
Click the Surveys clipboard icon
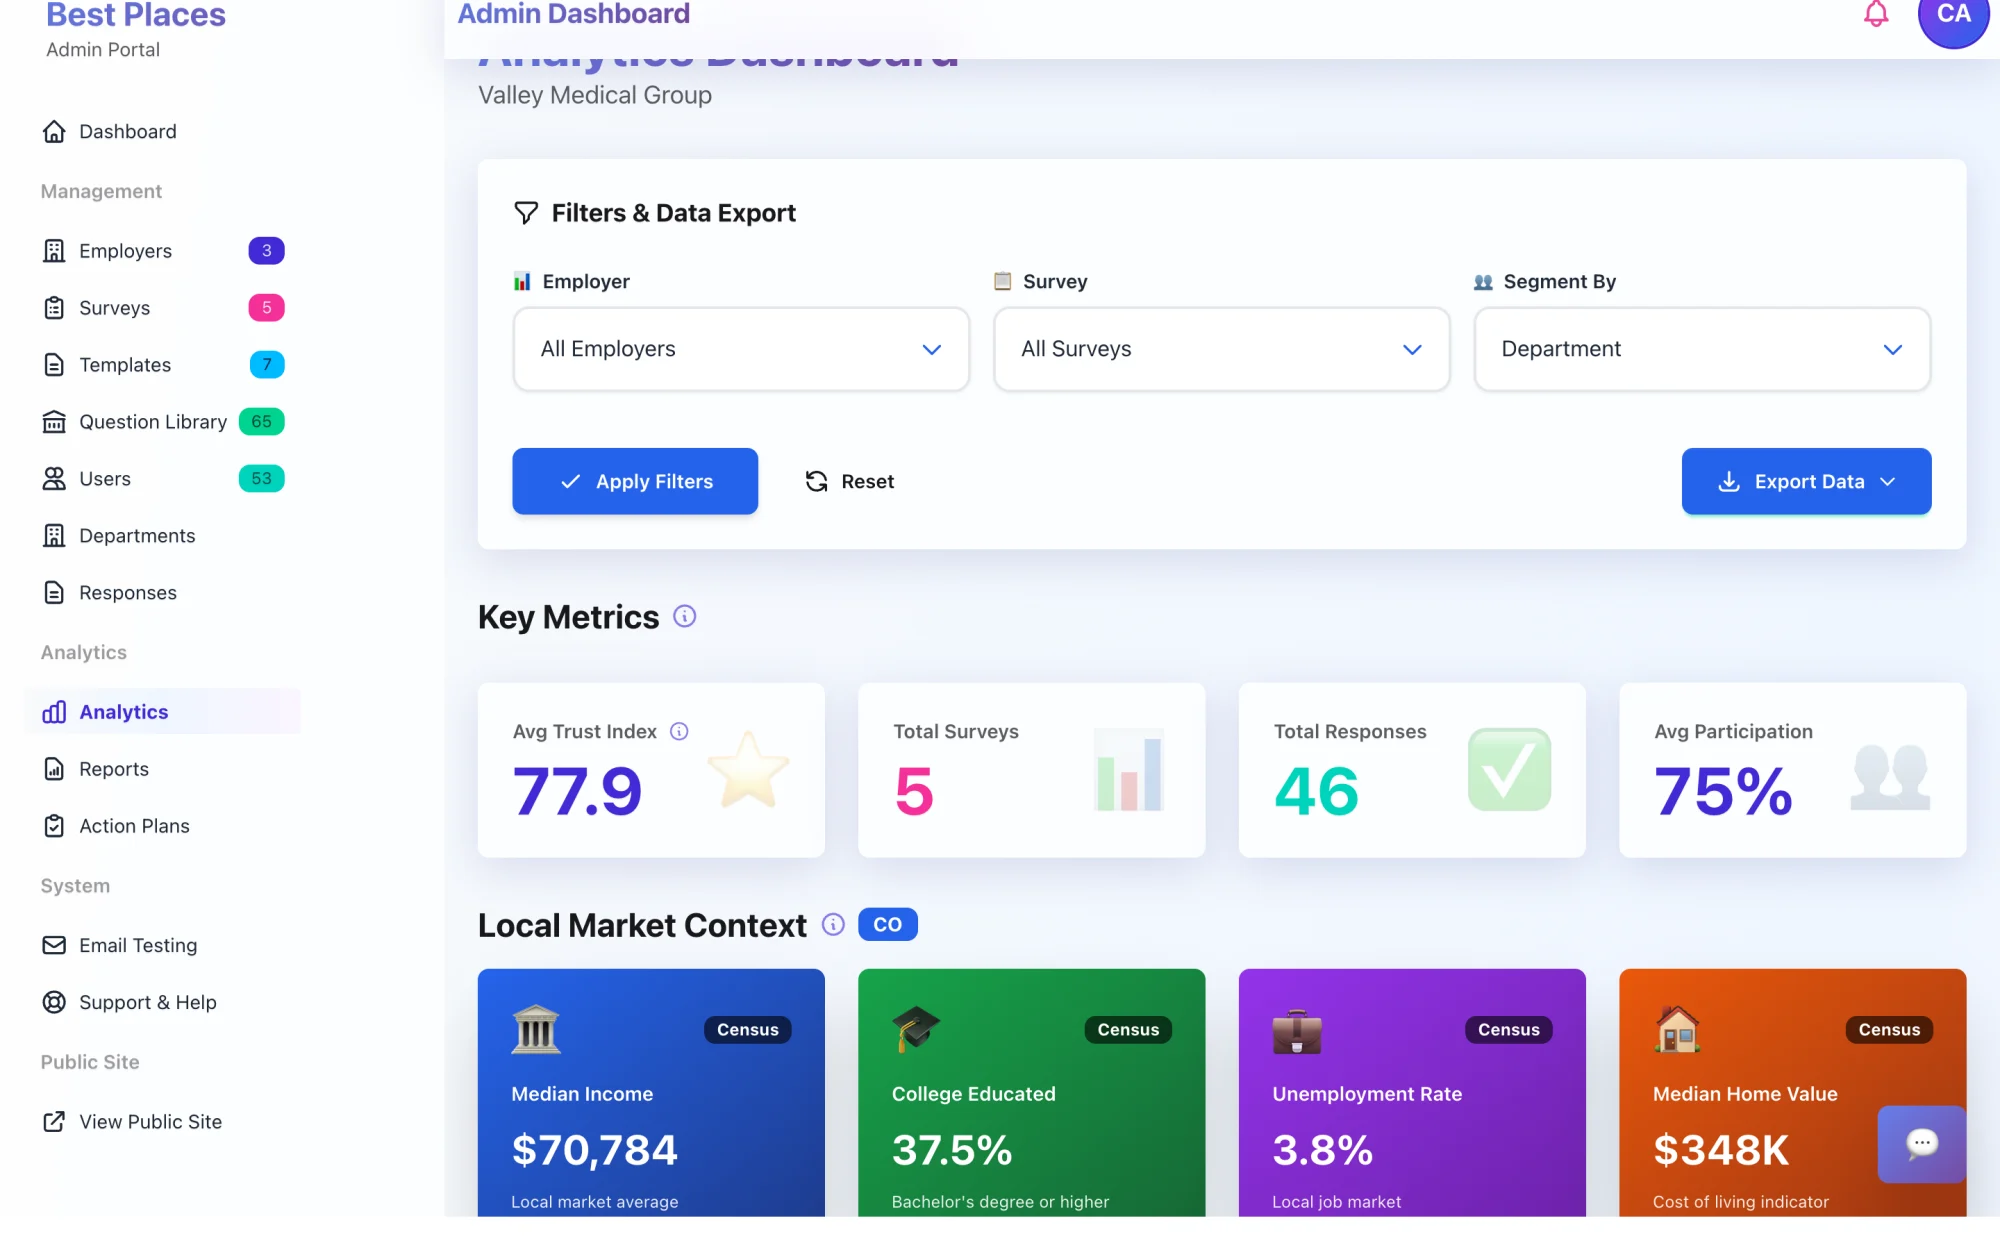54,308
